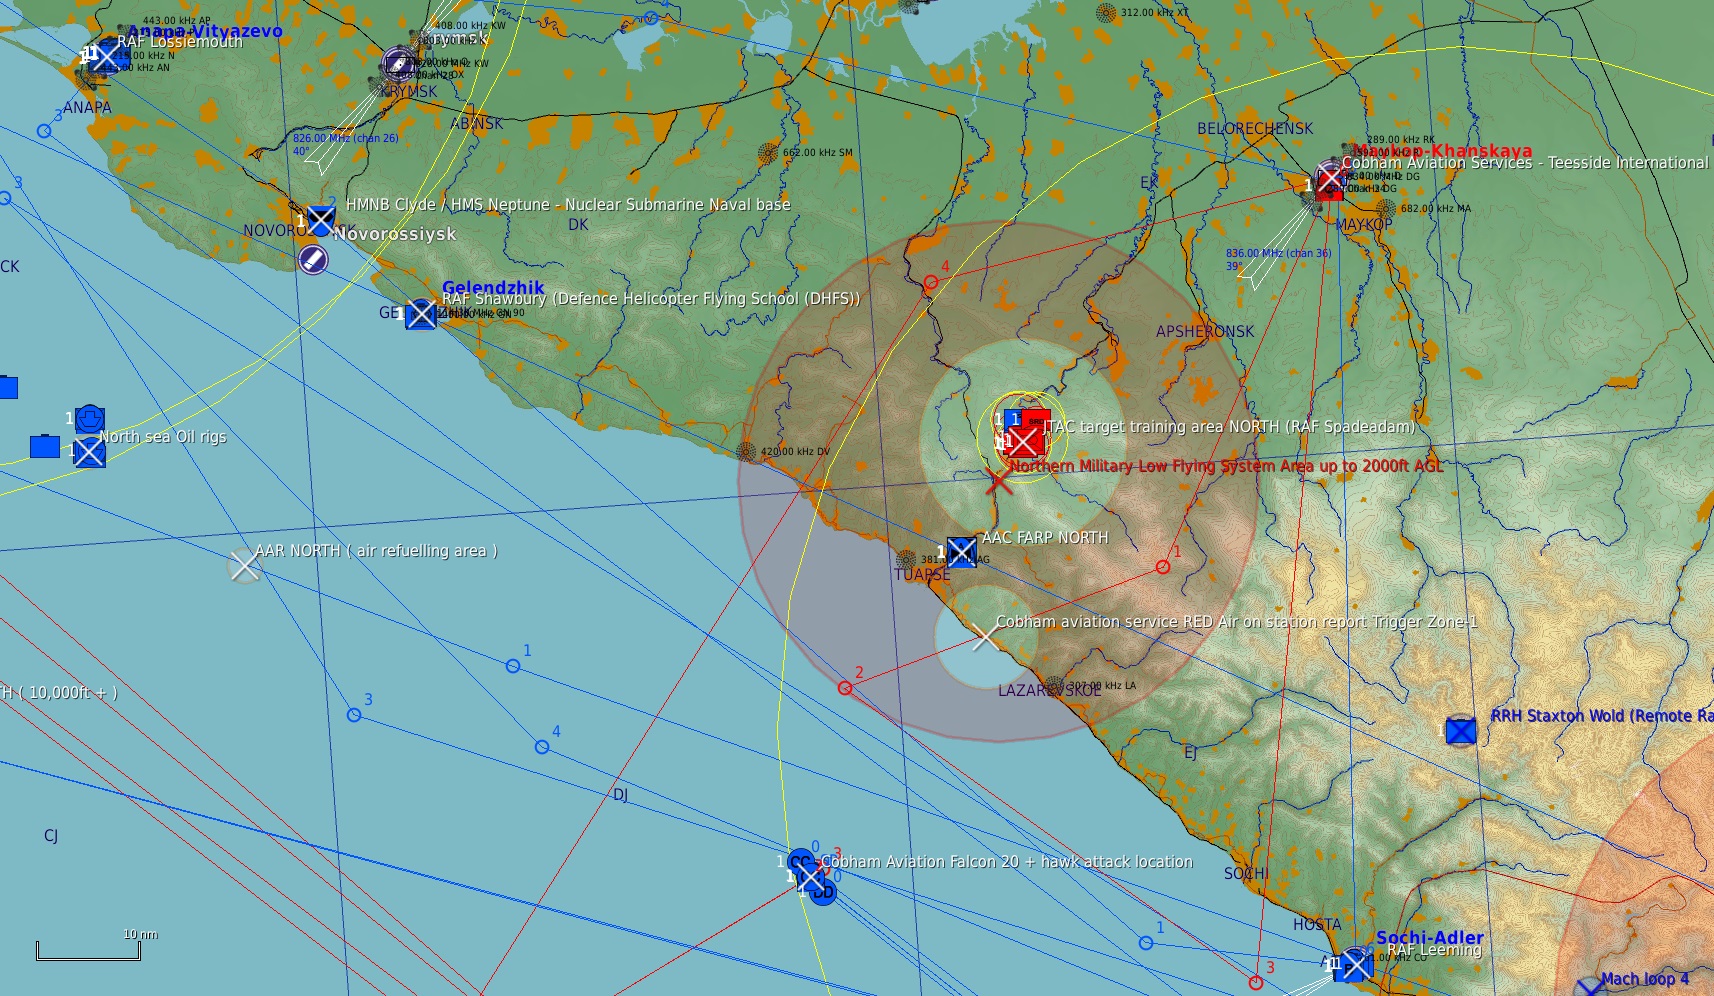Select the red JTAC target training area unit
The height and width of the screenshot is (996, 1714).
tap(1023, 440)
